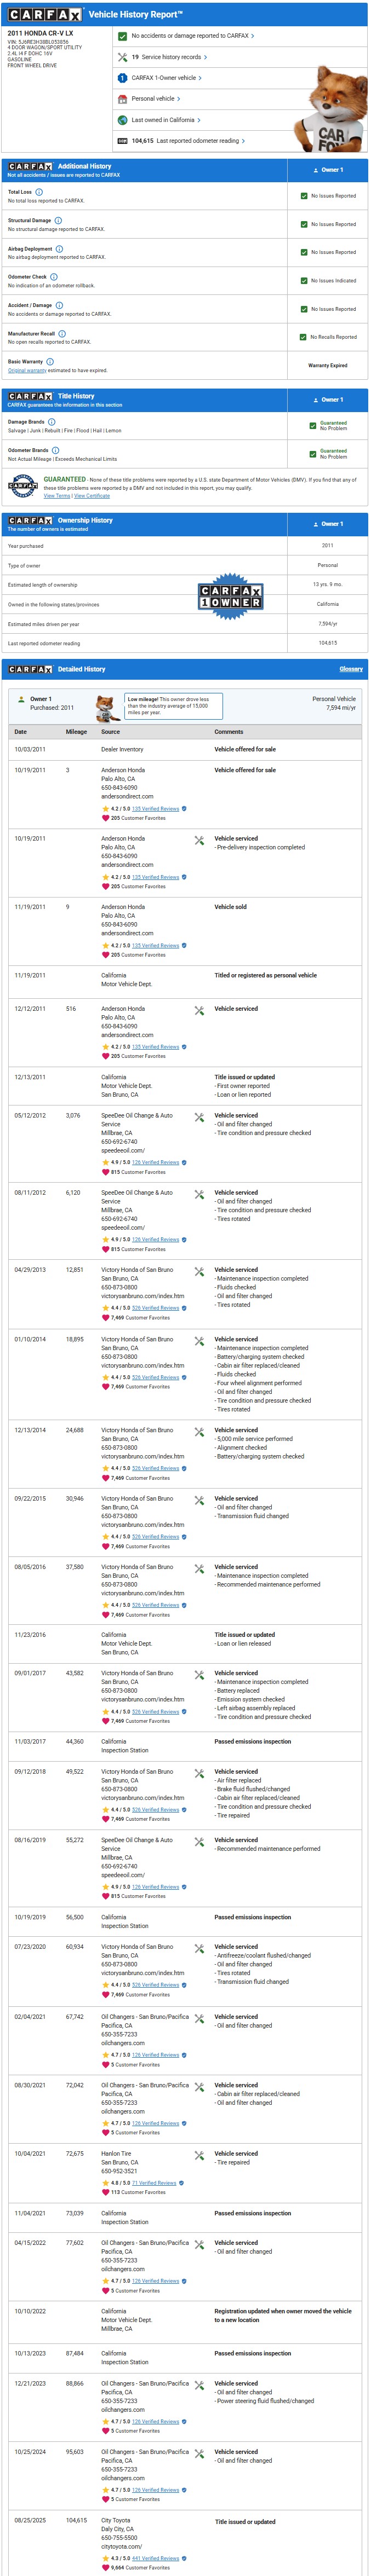Click the CARFAX logo in the top header
Screen dimensions: 371x2576
point(45,15)
